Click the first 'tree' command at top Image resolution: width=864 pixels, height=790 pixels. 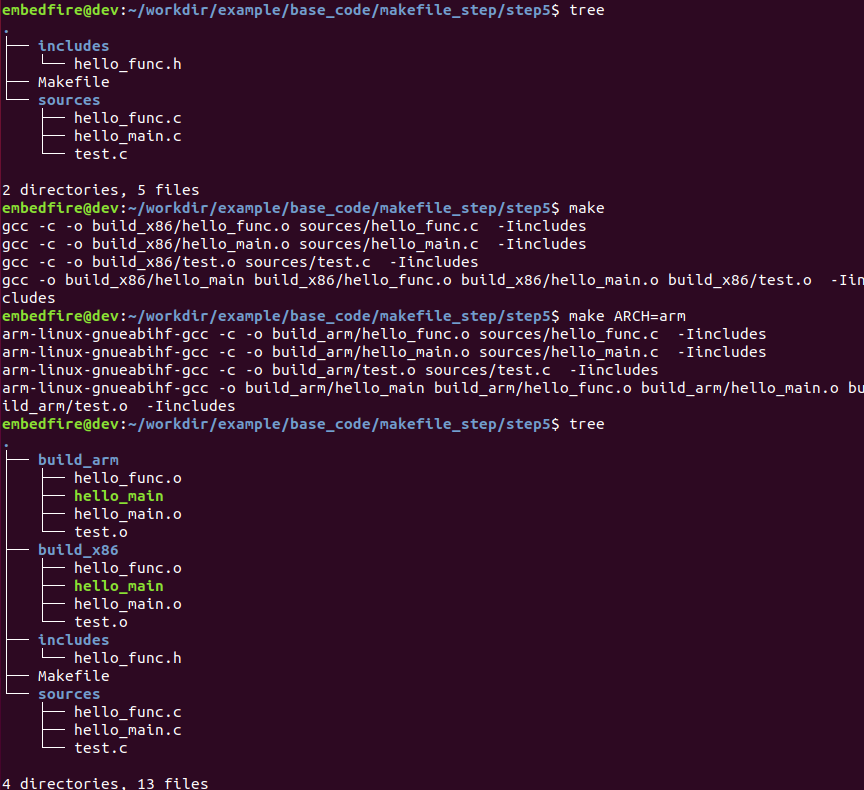[586, 10]
